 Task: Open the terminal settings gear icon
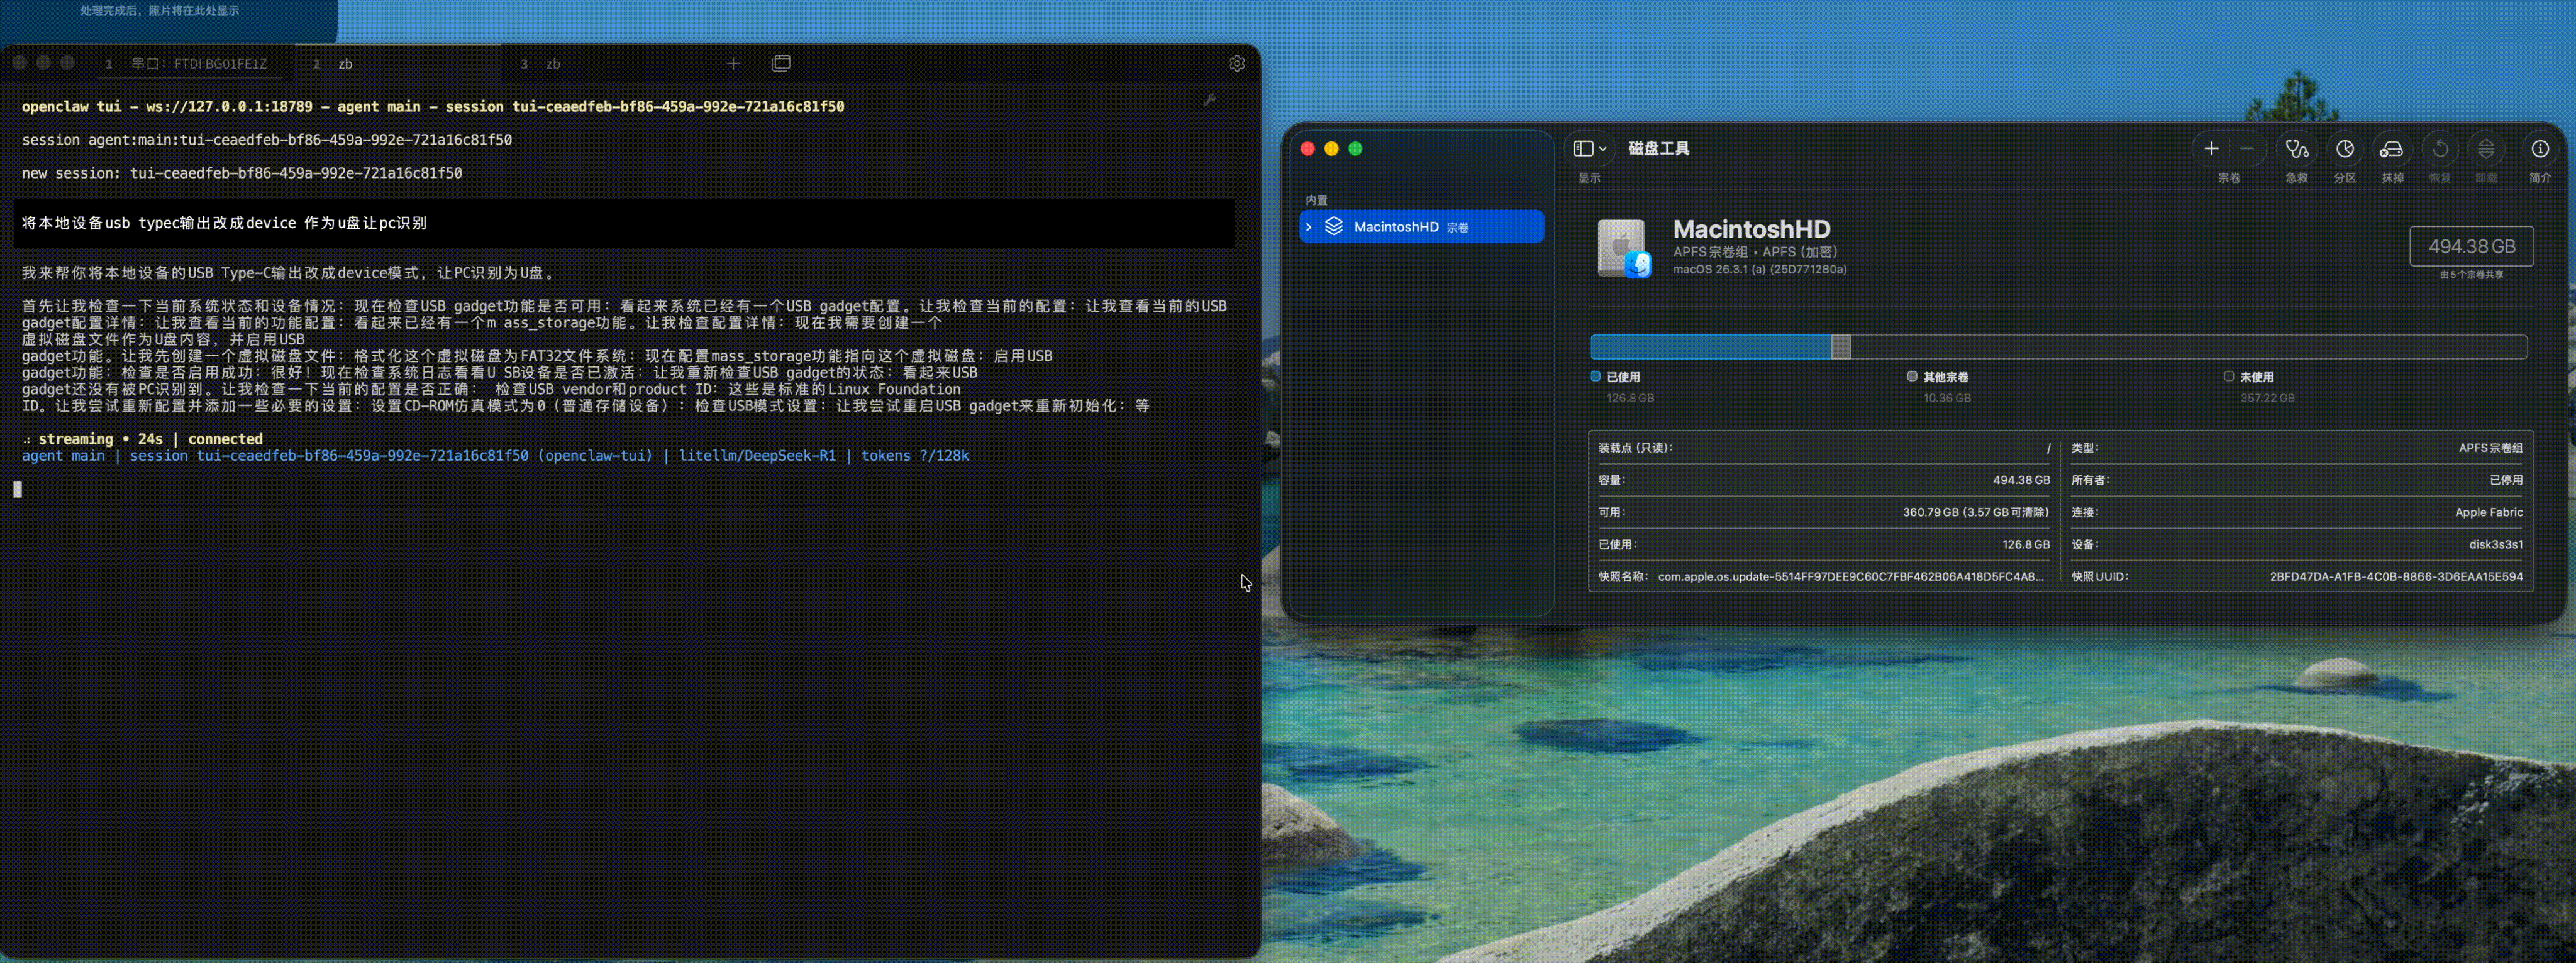click(1237, 63)
